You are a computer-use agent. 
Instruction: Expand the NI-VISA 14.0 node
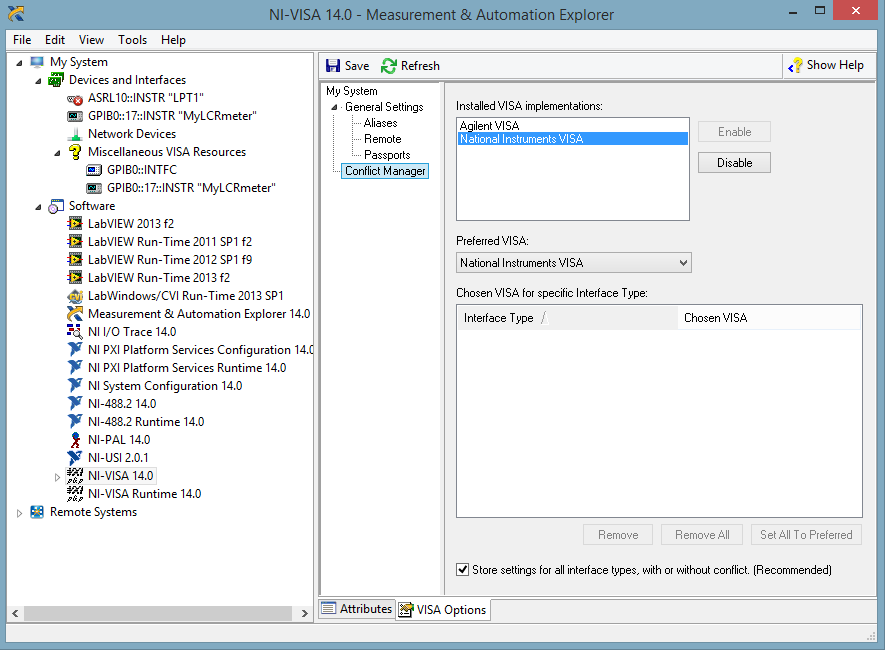click(57, 477)
